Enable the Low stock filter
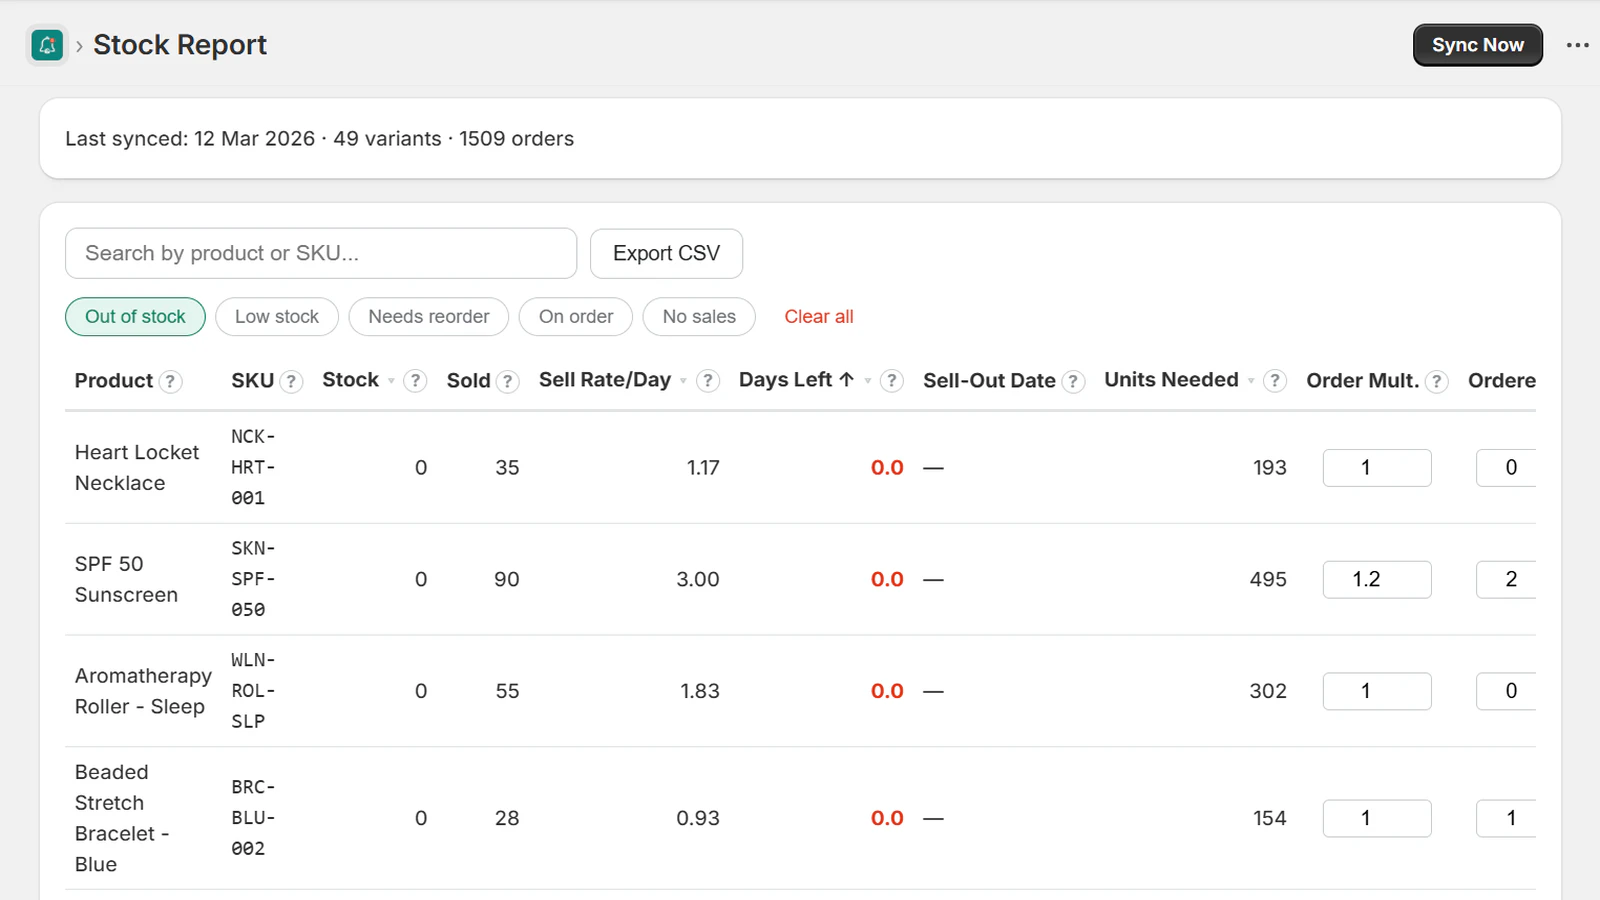Image resolution: width=1600 pixels, height=900 pixels. 277,317
